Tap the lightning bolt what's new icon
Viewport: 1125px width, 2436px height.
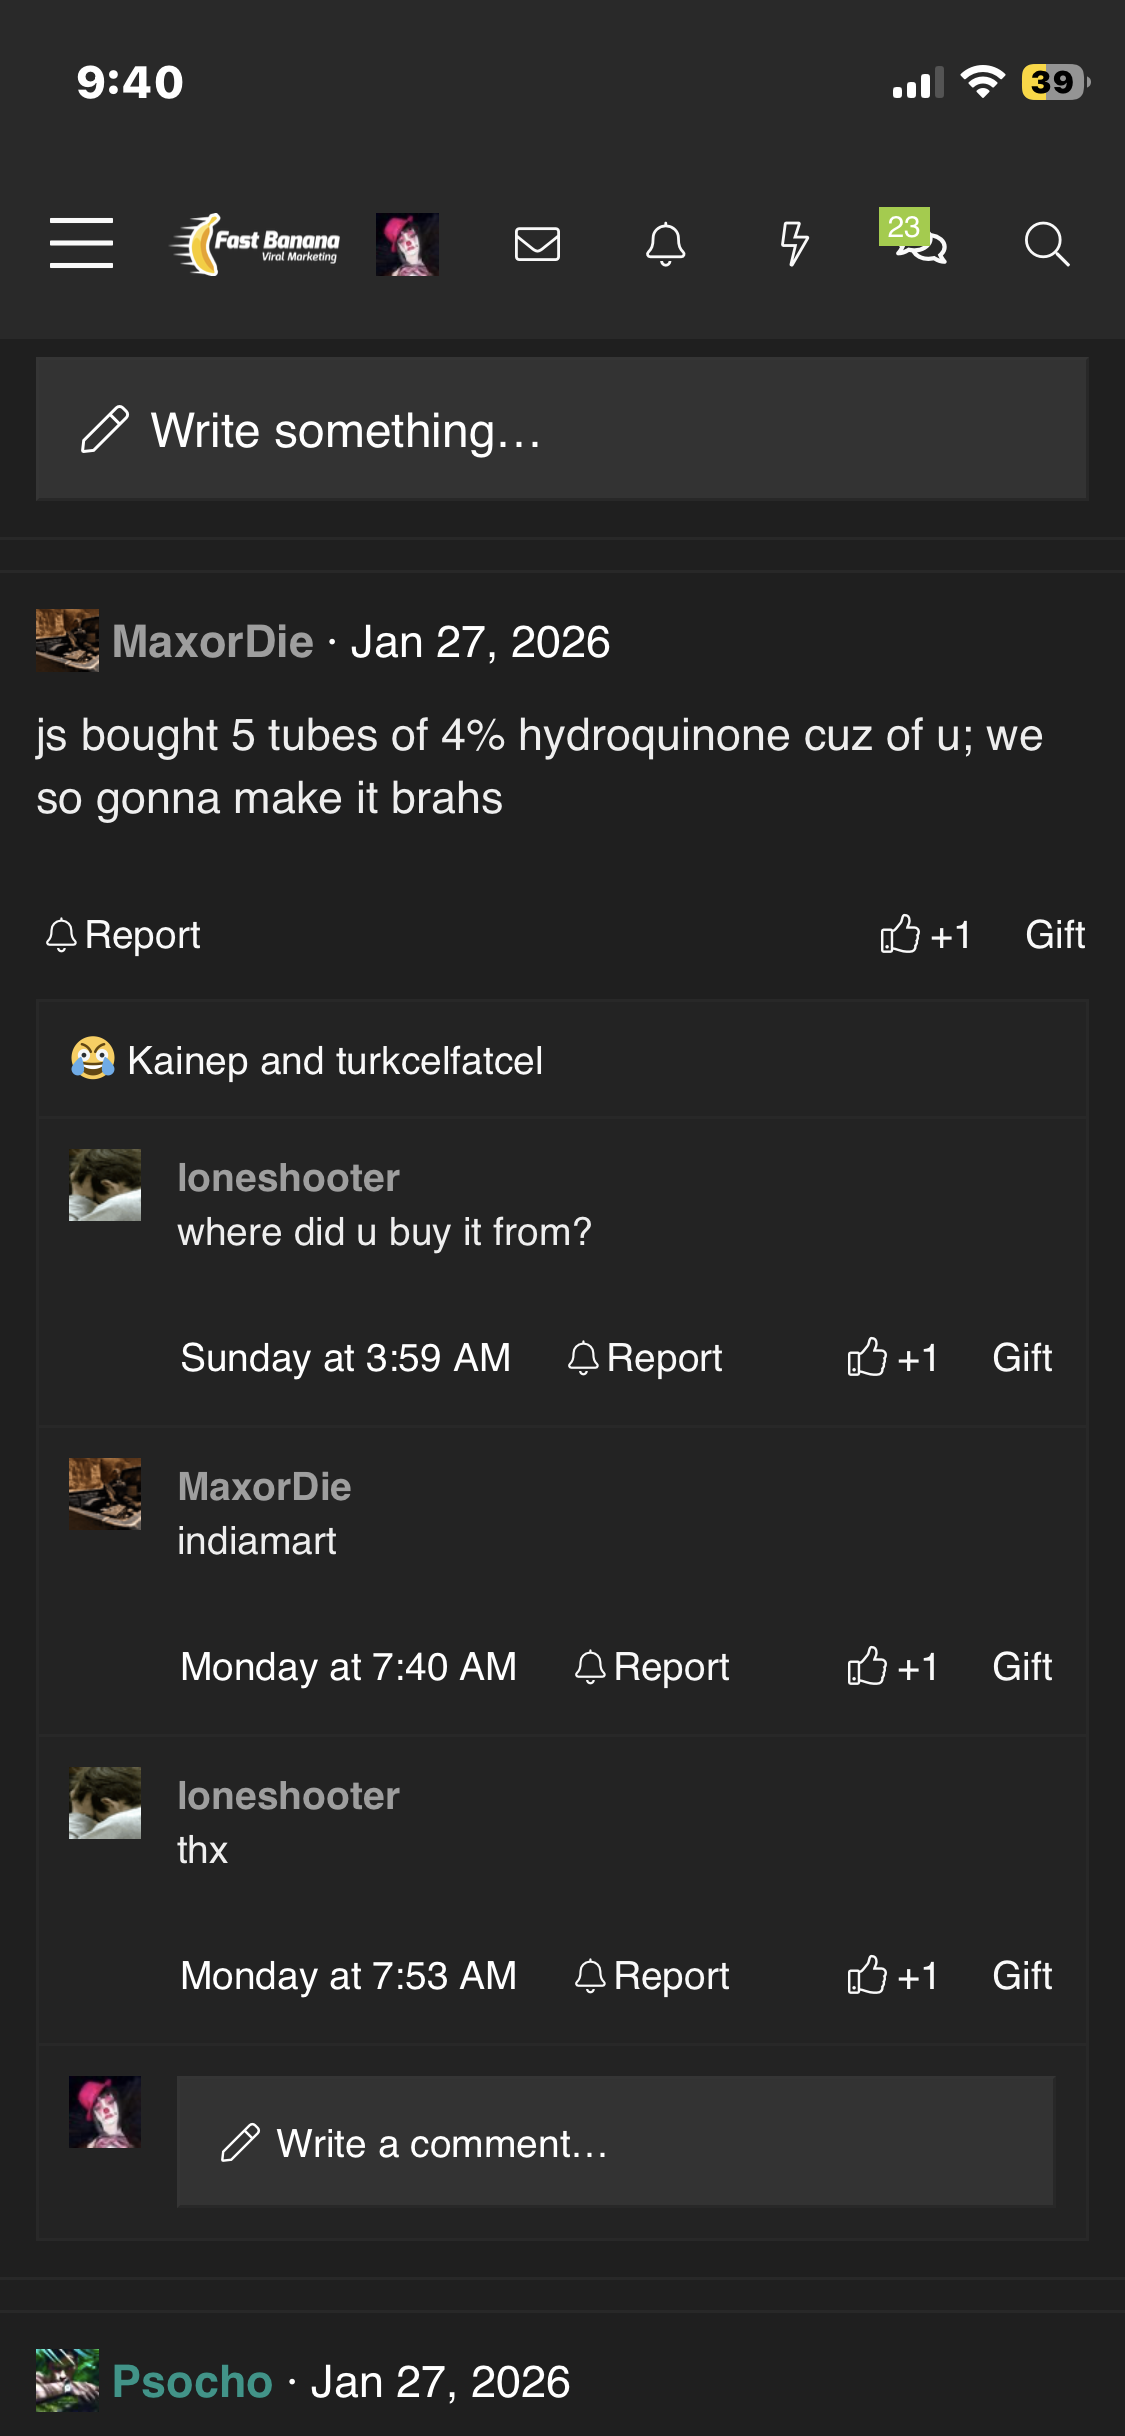(x=794, y=244)
